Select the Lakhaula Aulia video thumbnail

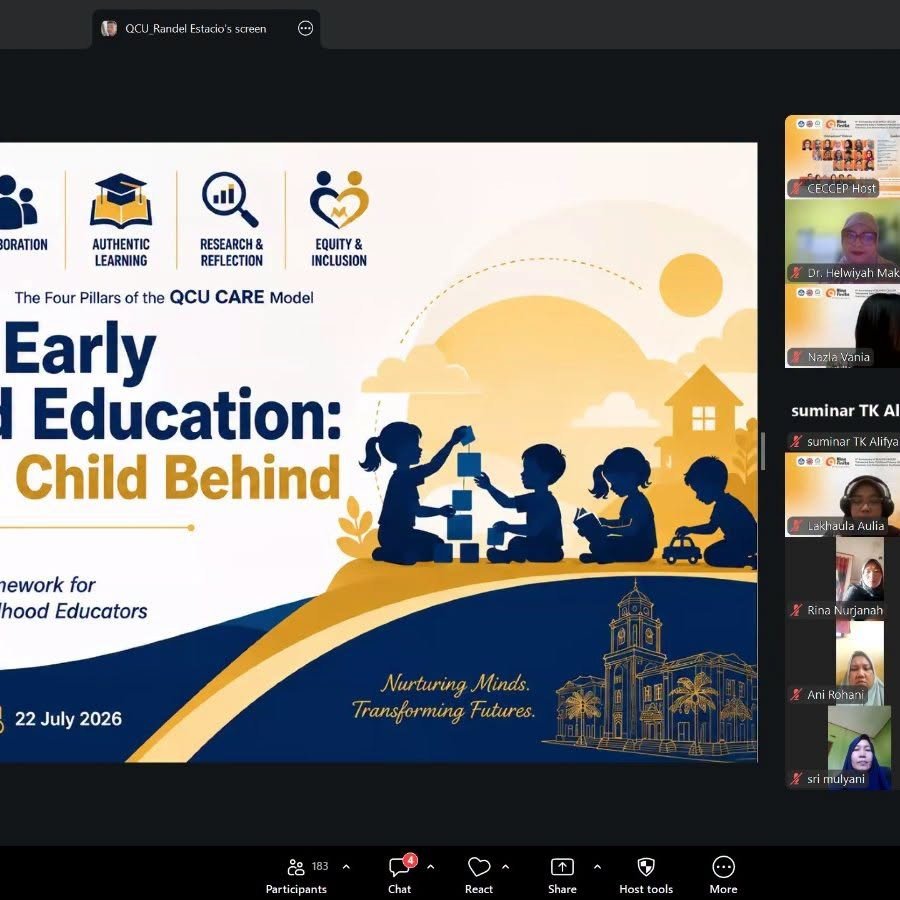coord(843,494)
